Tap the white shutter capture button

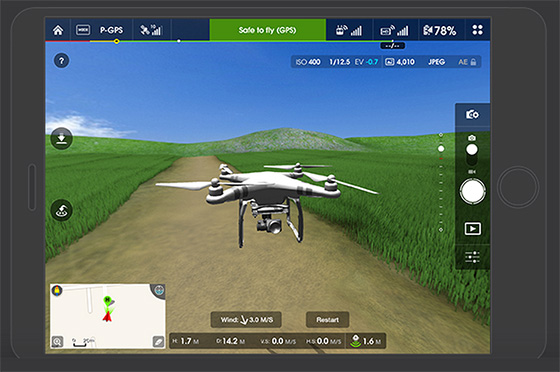click(x=472, y=191)
